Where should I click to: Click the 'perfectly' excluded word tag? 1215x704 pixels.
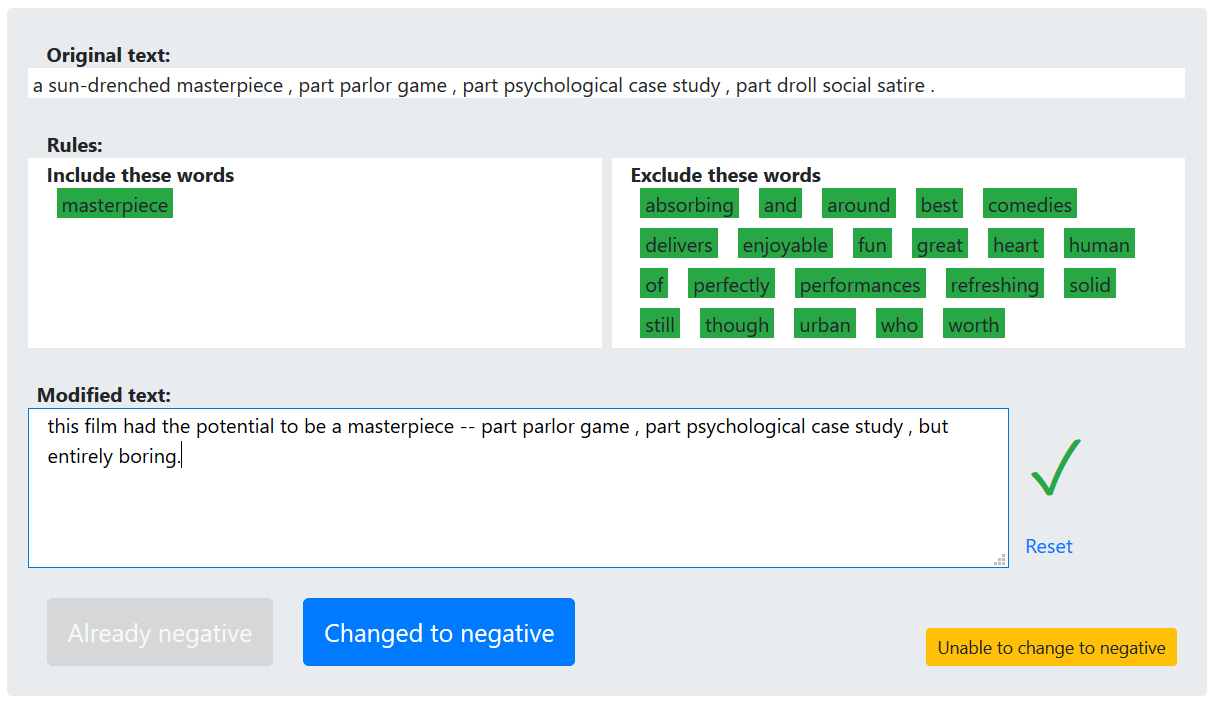731,284
